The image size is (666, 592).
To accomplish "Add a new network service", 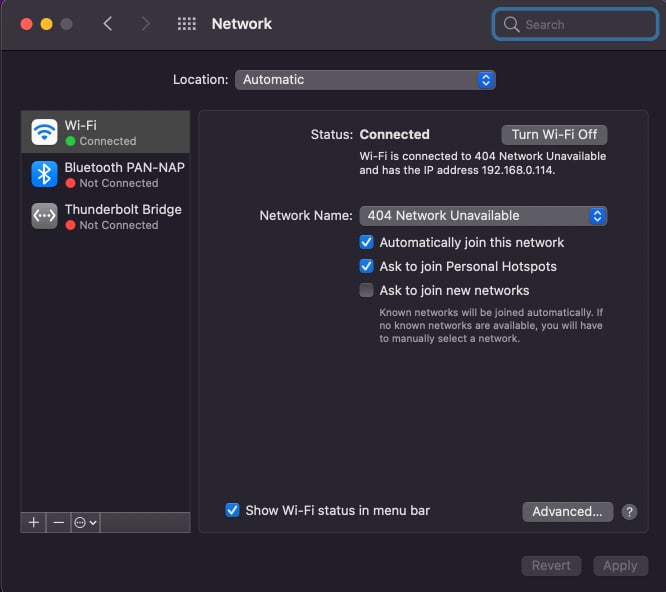I will [34, 522].
